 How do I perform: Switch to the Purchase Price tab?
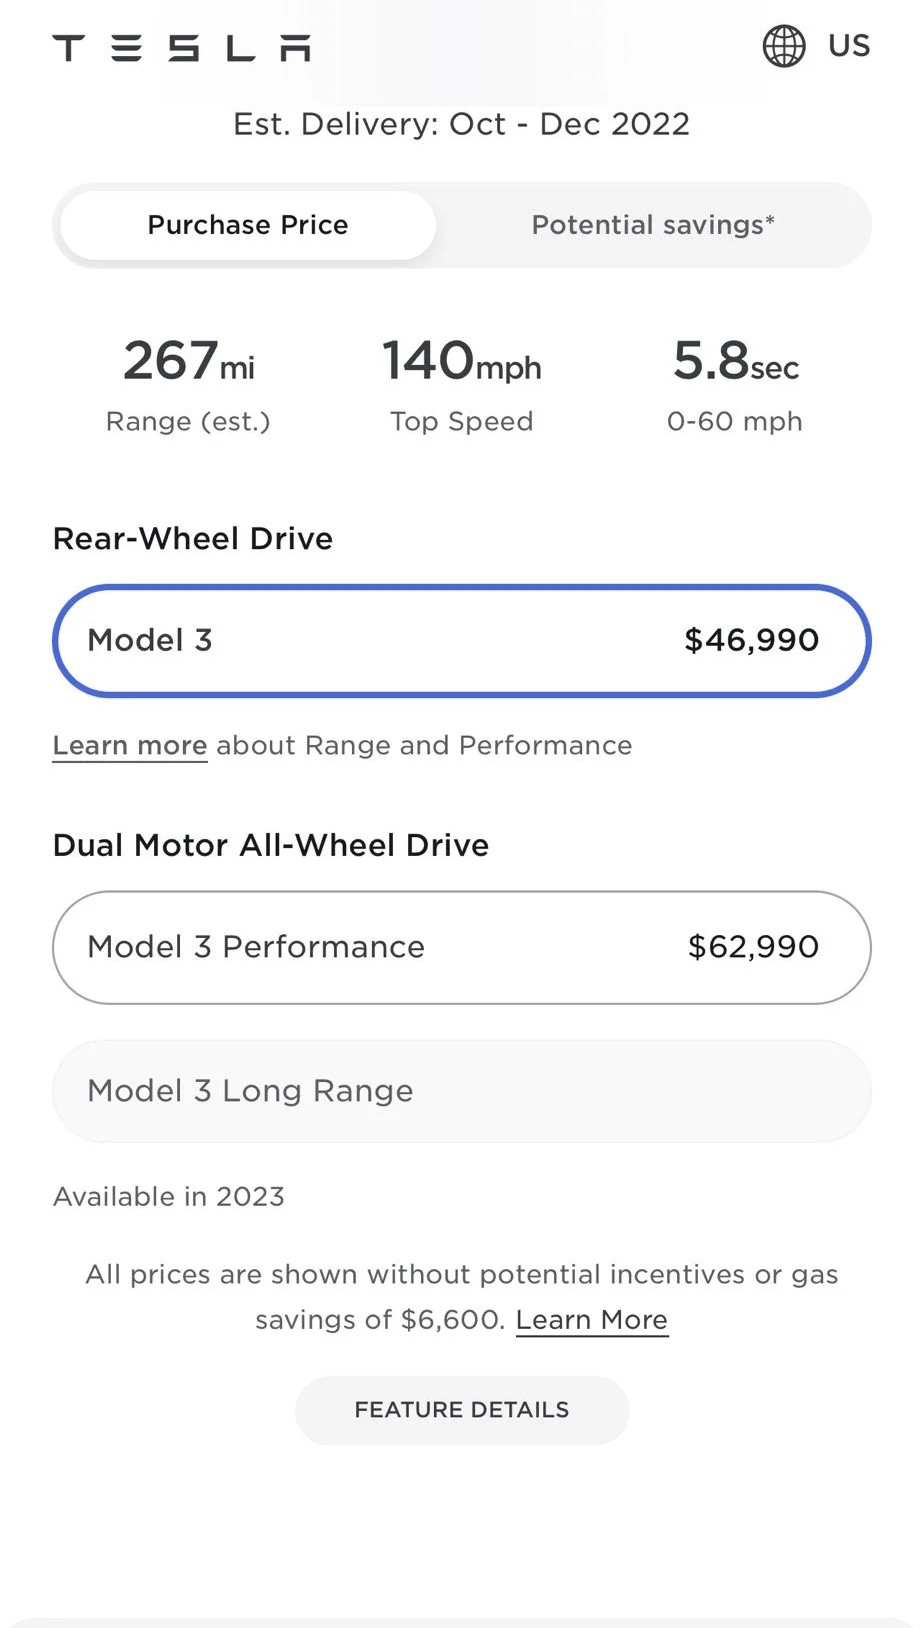click(x=248, y=225)
